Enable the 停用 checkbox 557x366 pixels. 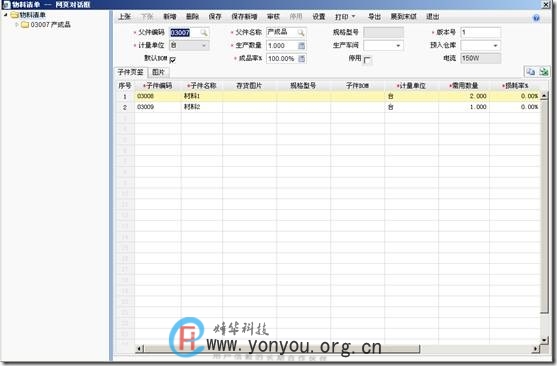[x=367, y=60]
